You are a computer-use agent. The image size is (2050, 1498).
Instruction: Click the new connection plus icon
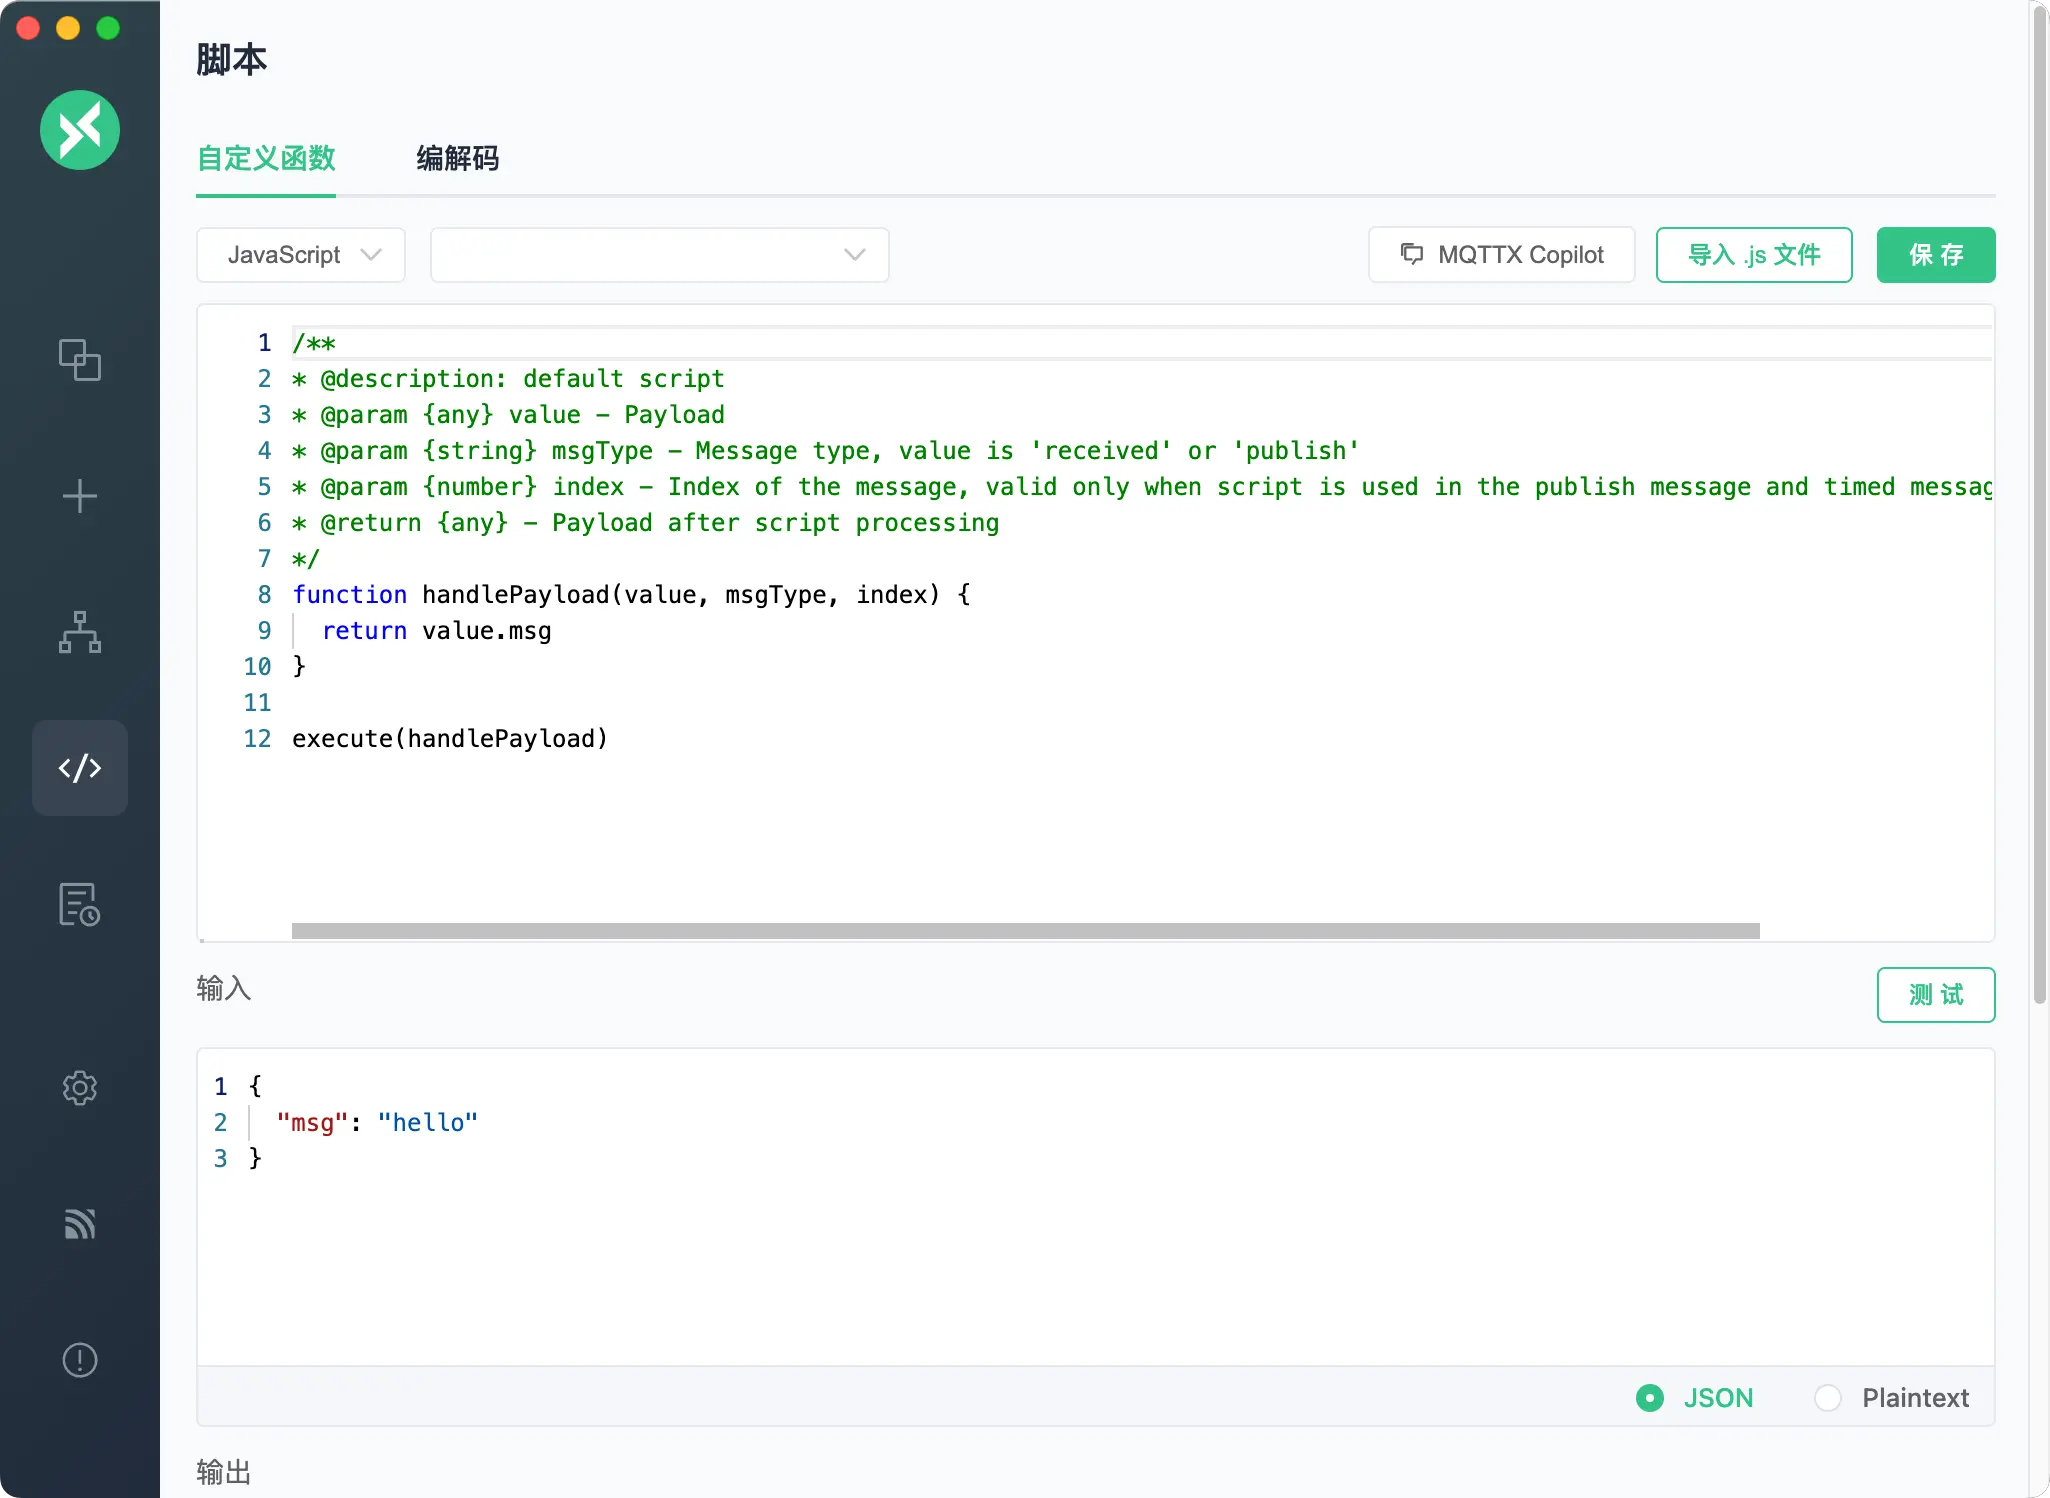pos(79,496)
